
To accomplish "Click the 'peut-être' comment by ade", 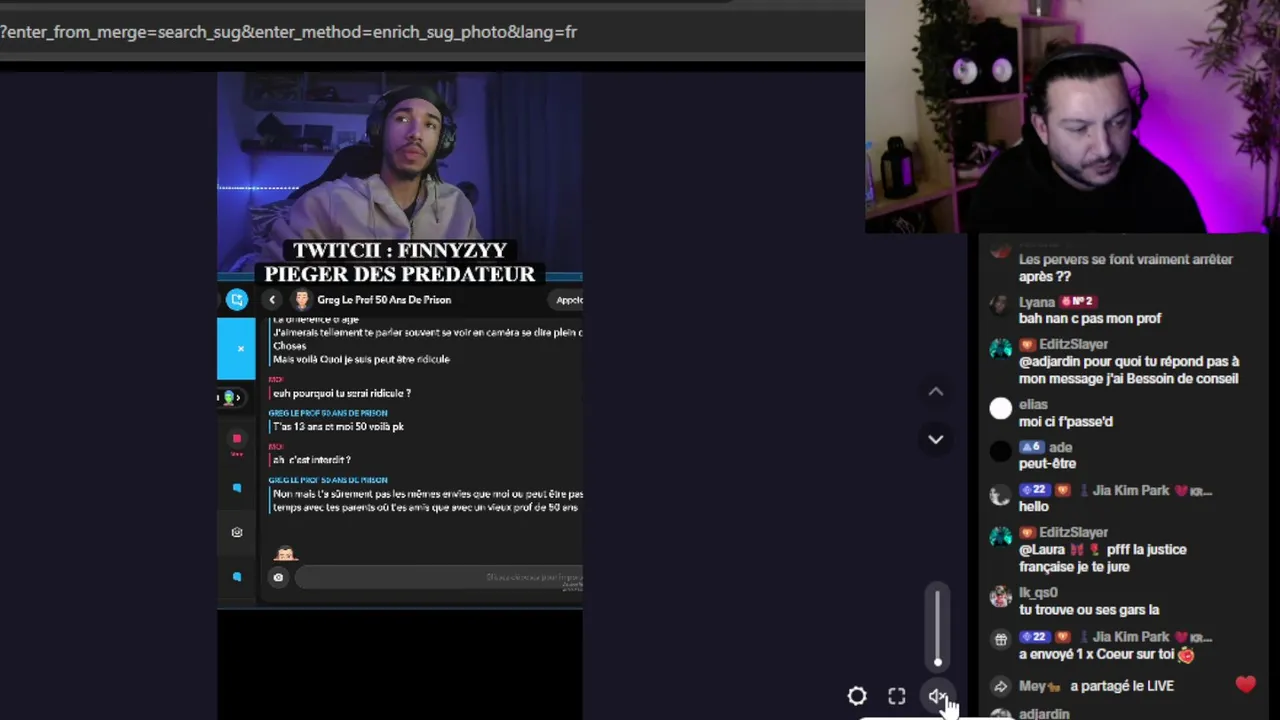I will point(1047,464).
